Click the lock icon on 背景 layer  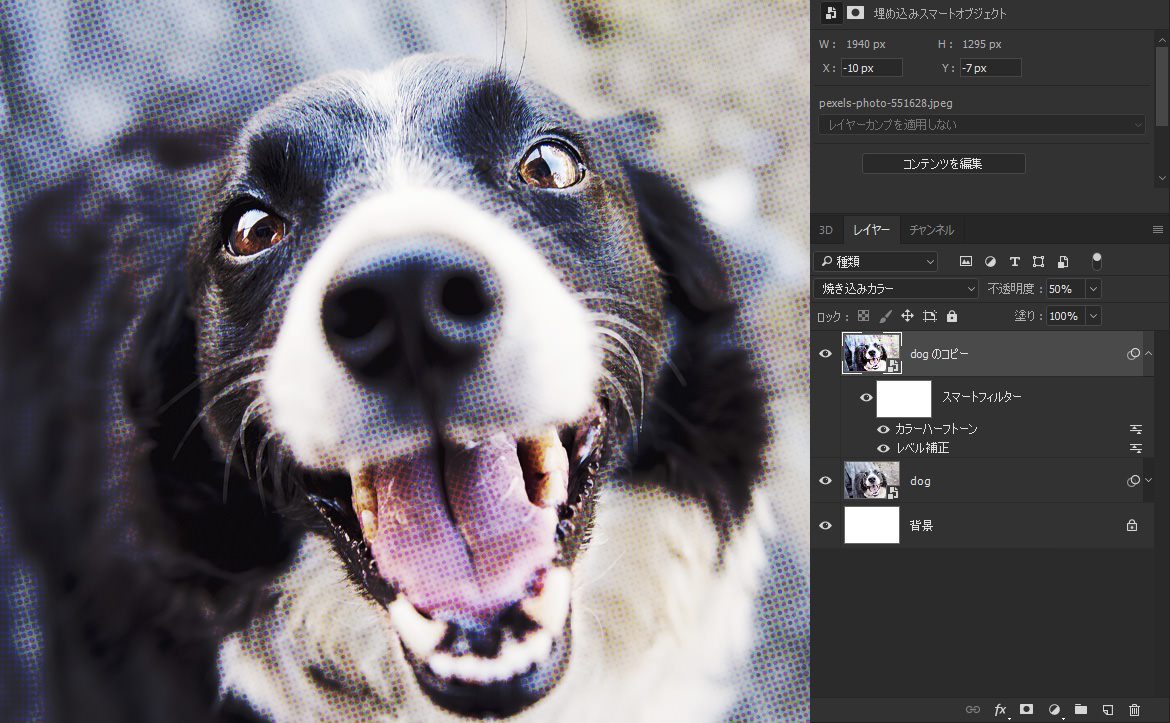pos(1132,525)
